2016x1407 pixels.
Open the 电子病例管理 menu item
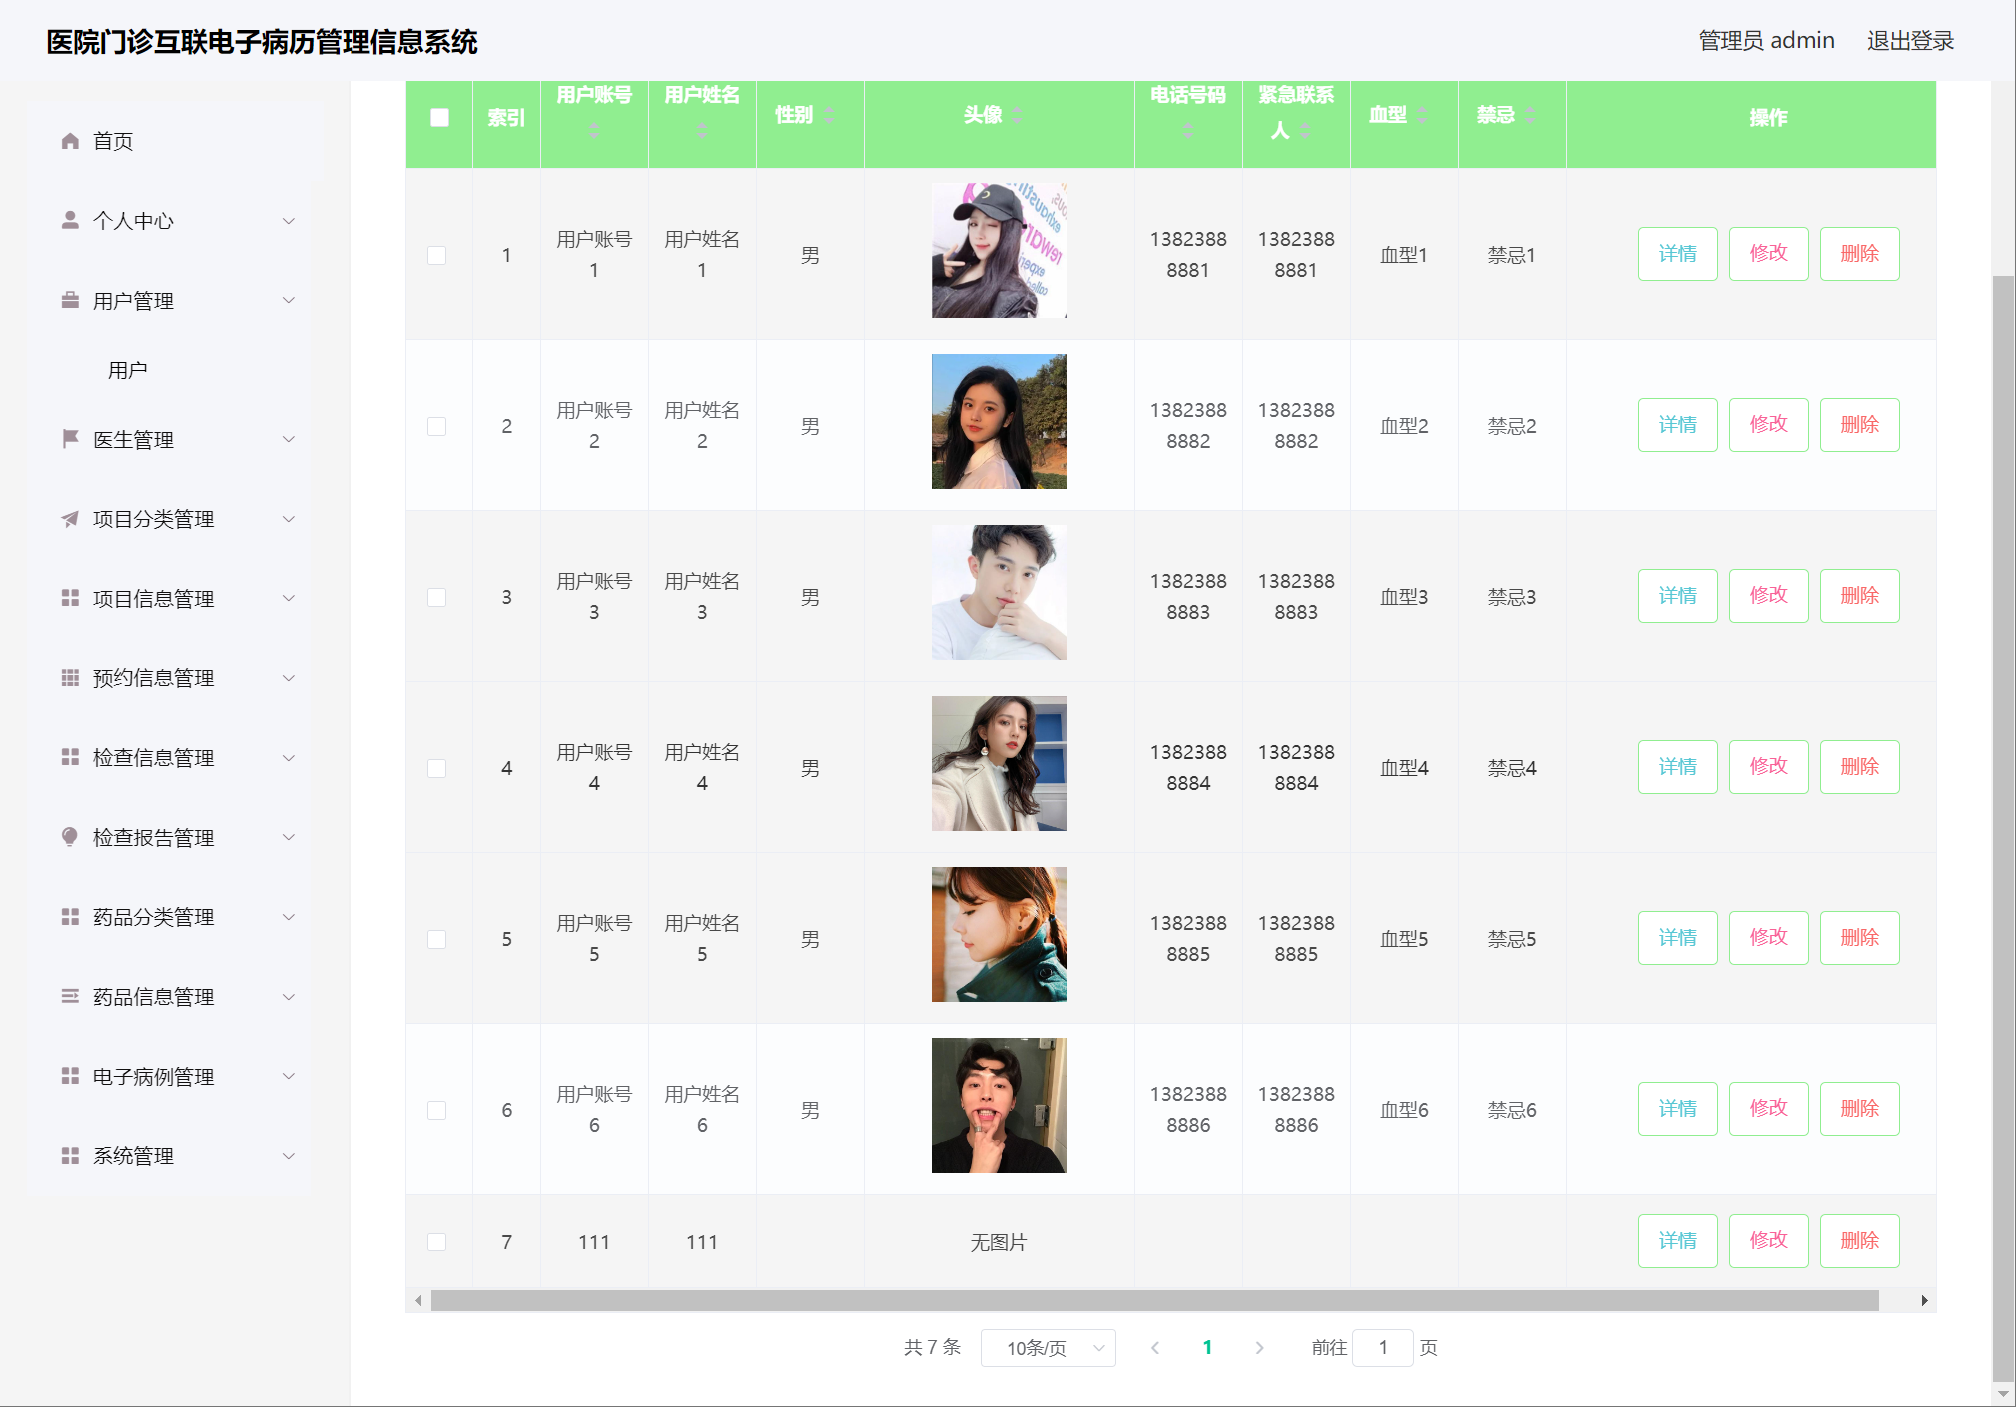point(153,1076)
